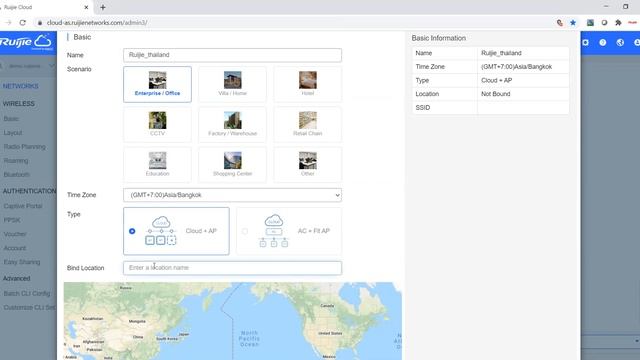The height and width of the screenshot is (360, 640).
Task: Focus the Bind Location field
Action: click(x=232, y=268)
